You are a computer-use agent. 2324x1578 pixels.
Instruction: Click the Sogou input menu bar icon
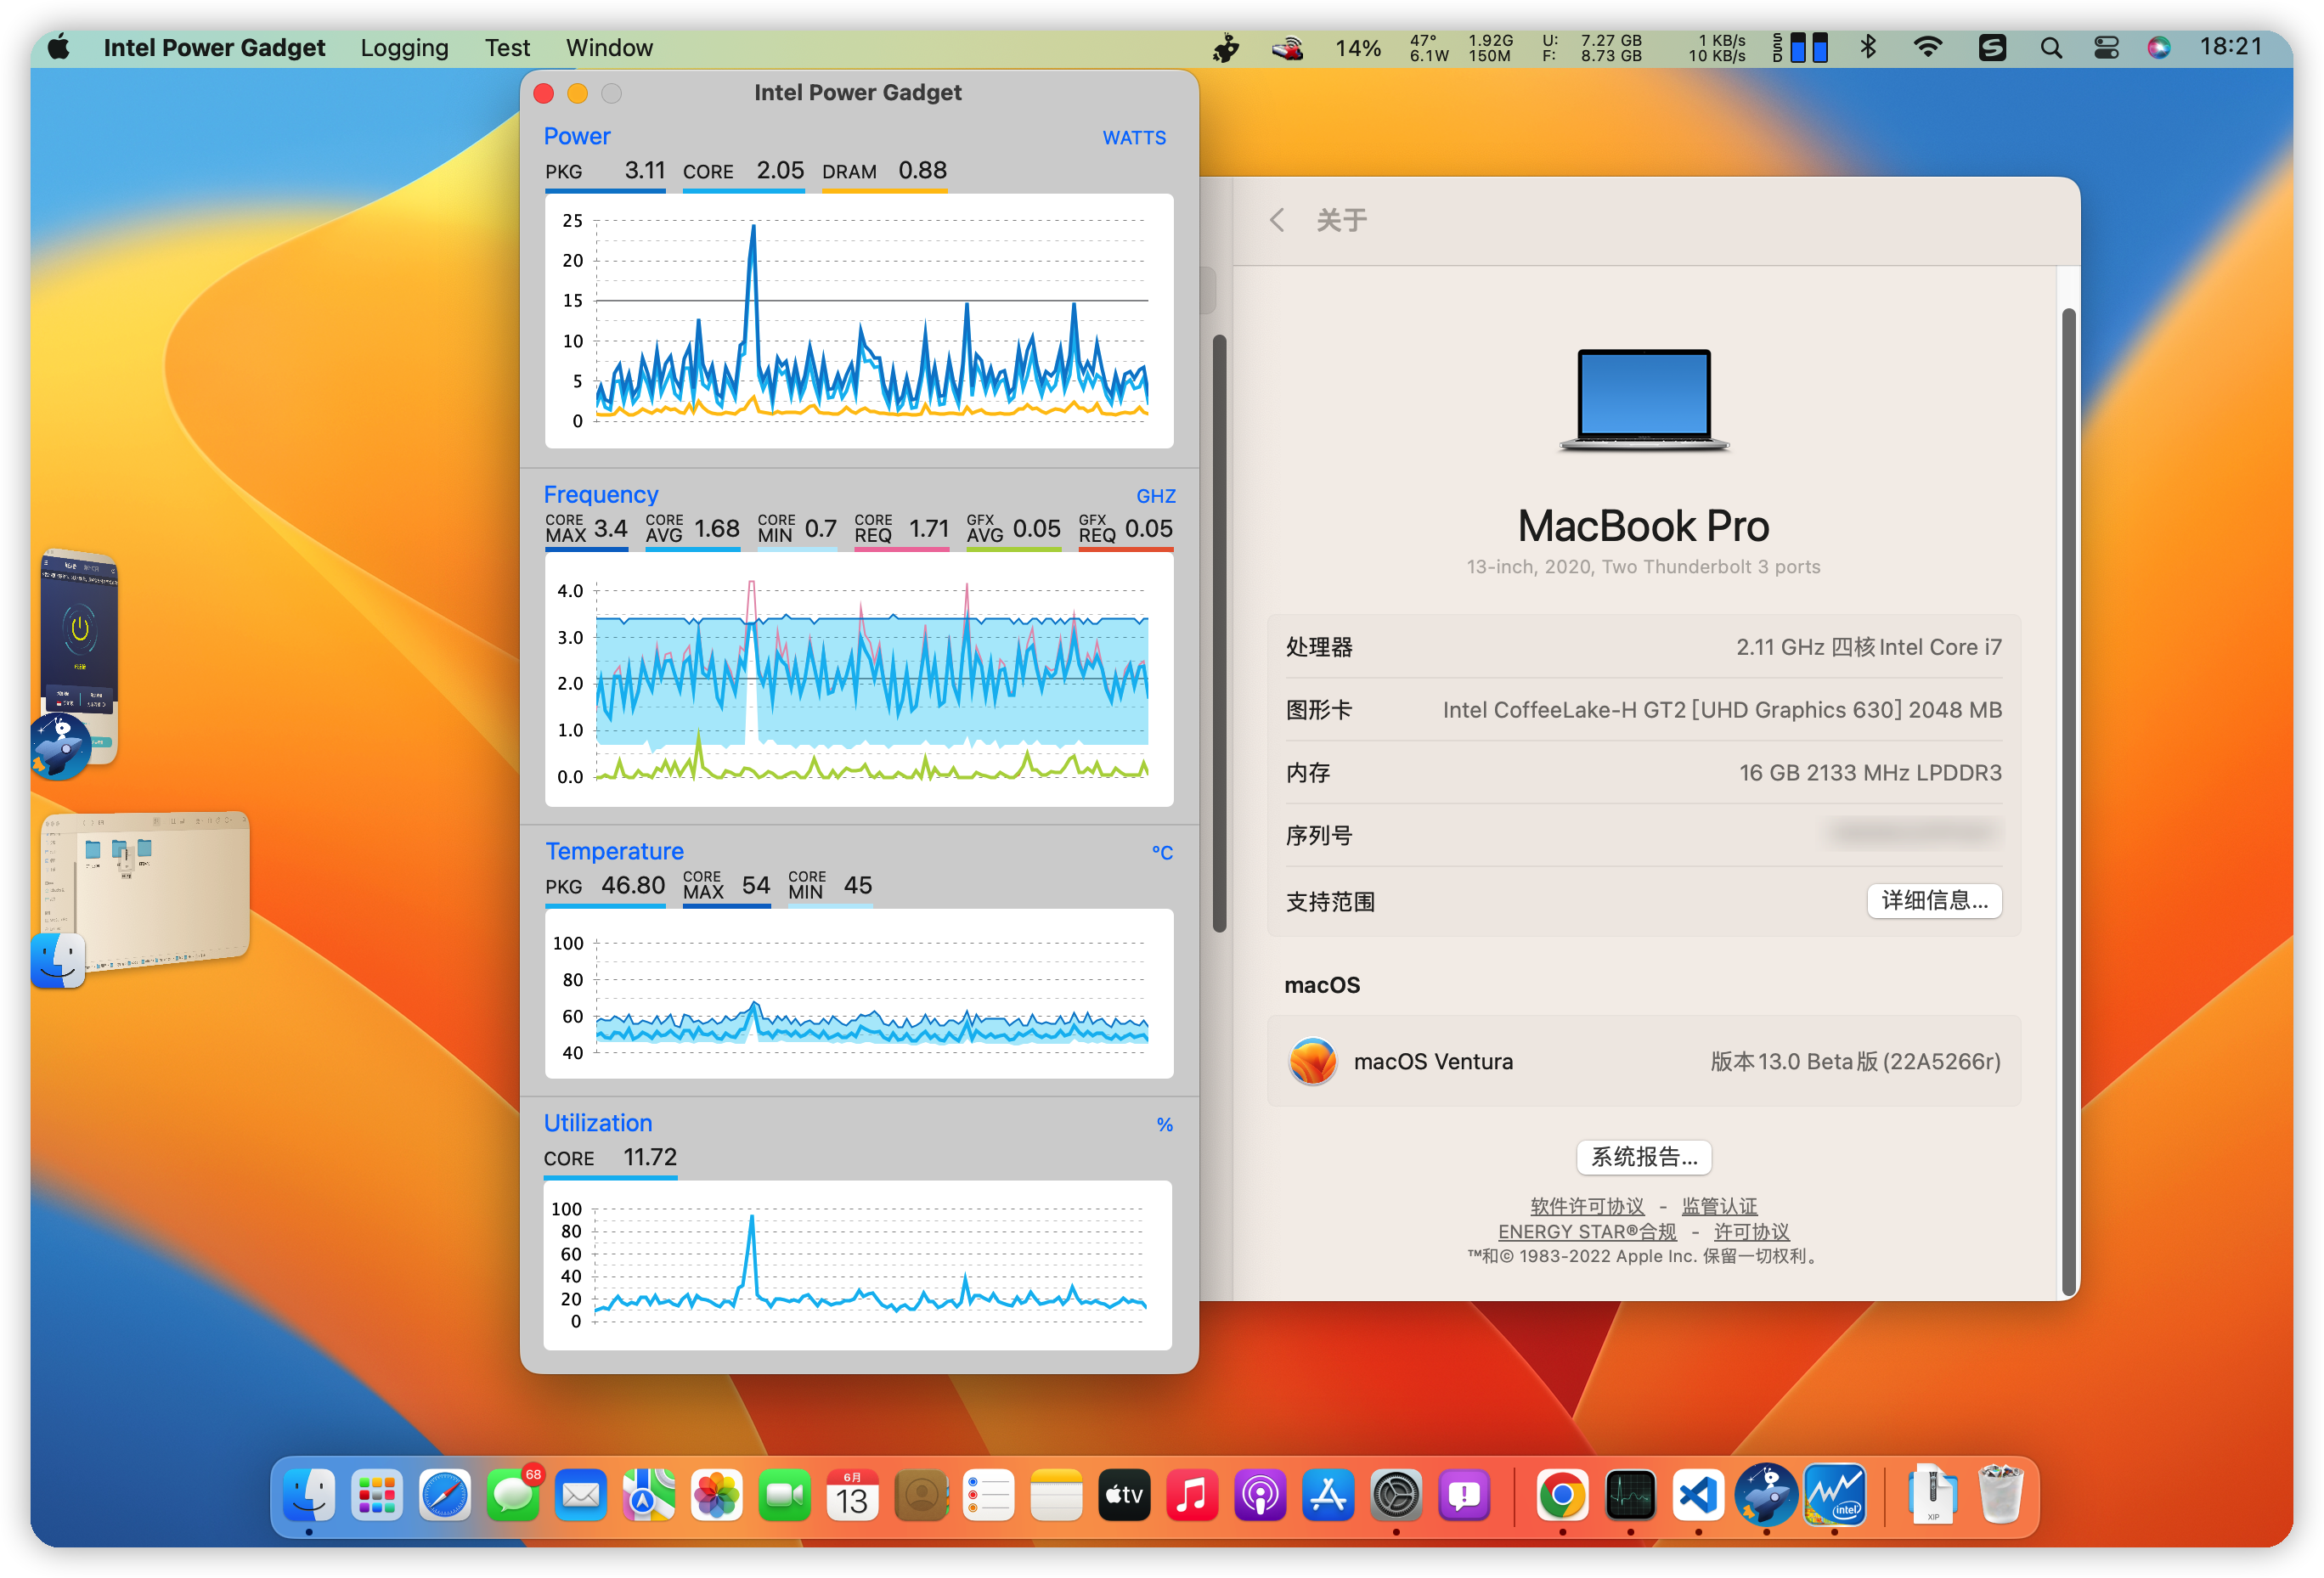1992,47
